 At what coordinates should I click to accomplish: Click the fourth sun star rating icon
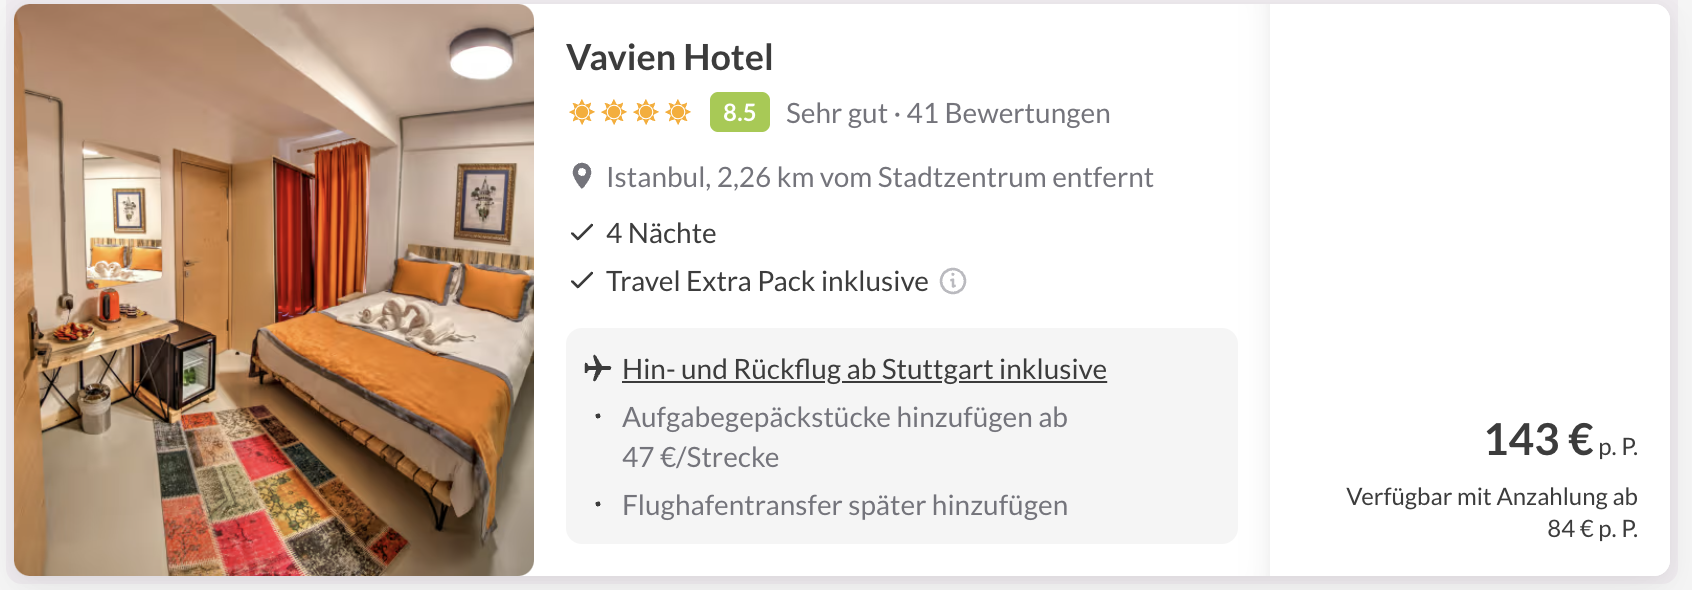(678, 112)
